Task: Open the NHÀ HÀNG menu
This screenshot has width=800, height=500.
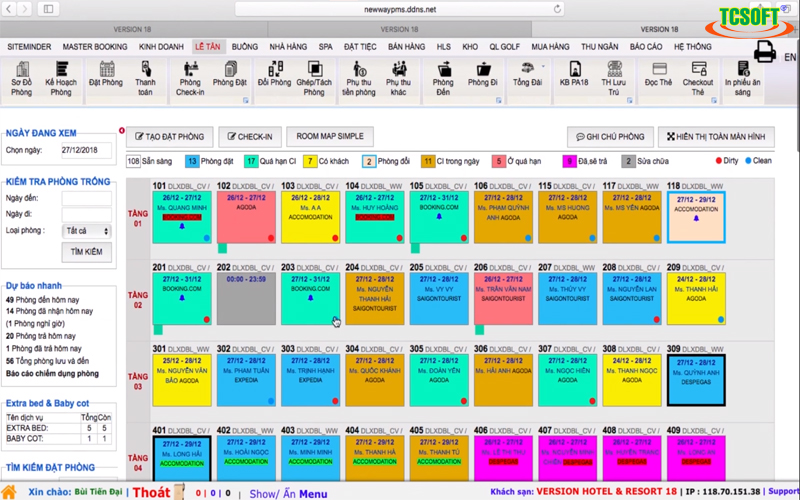Action: click(x=289, y=47)
